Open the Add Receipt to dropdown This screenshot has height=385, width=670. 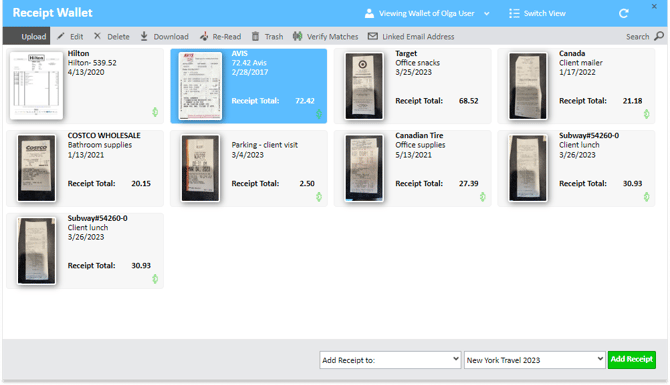click(x=390, y=360)
